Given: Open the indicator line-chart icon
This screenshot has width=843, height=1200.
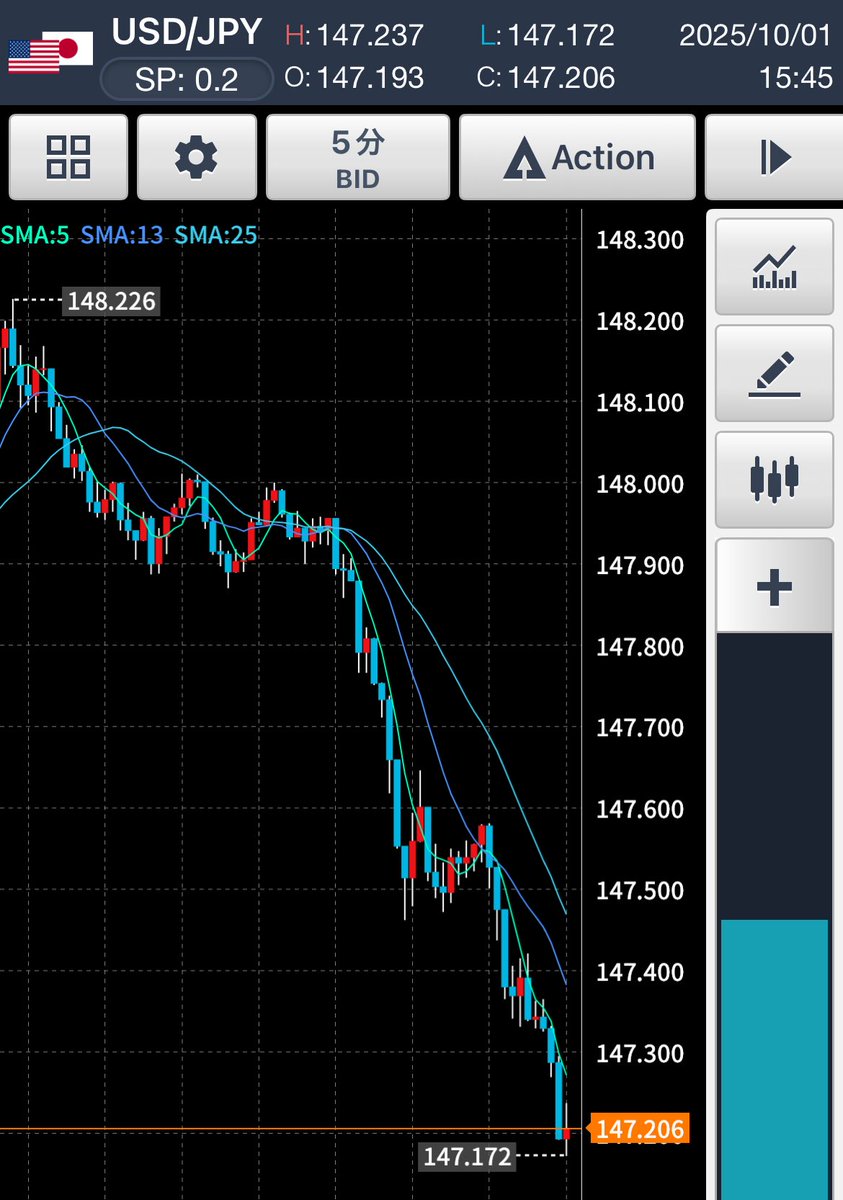Looking at the screenshot, I should coord(775,267).
